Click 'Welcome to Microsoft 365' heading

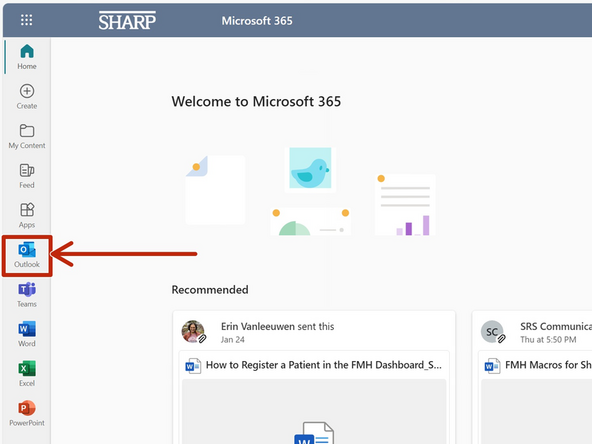tap(256, 102)
